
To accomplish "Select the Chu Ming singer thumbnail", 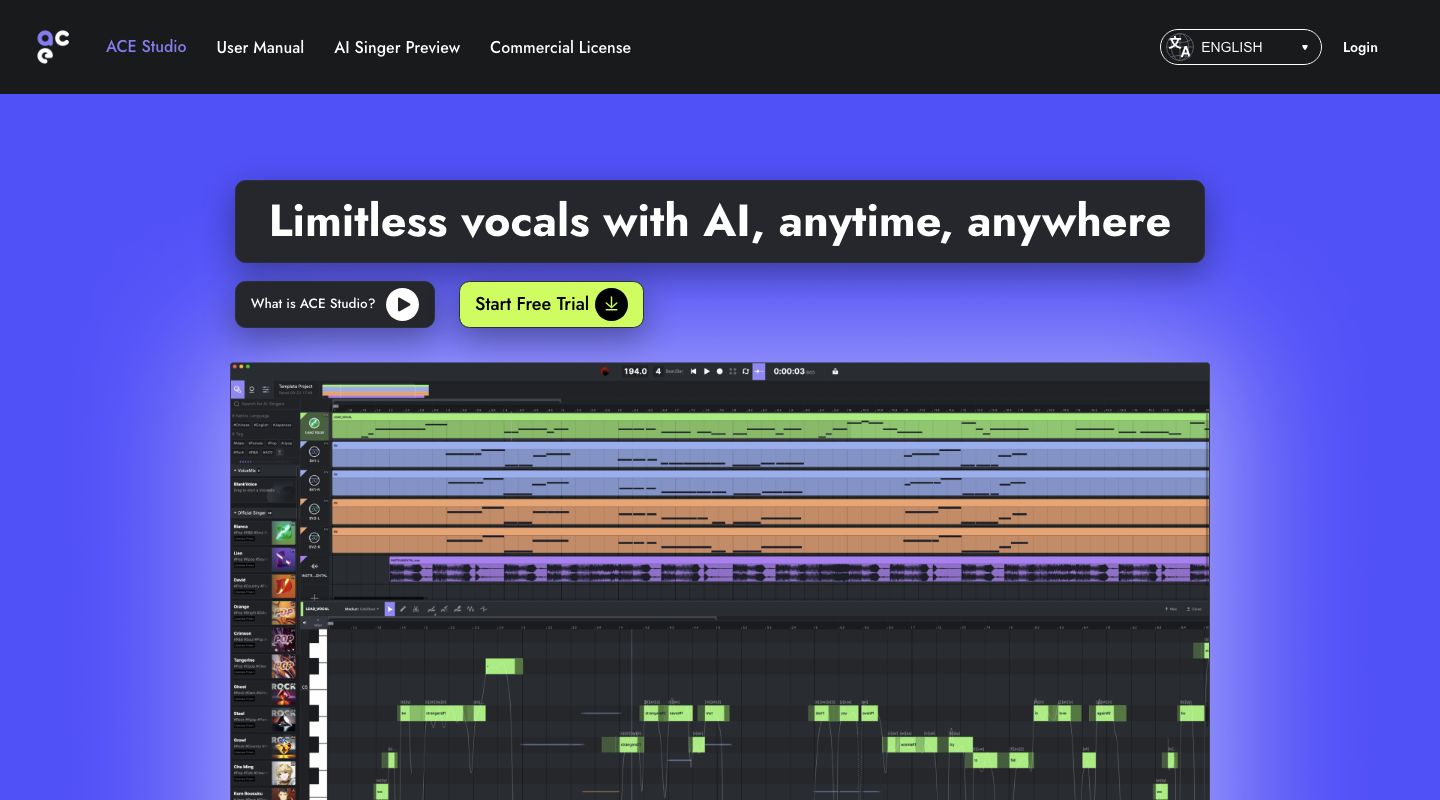I will point(284,774).
